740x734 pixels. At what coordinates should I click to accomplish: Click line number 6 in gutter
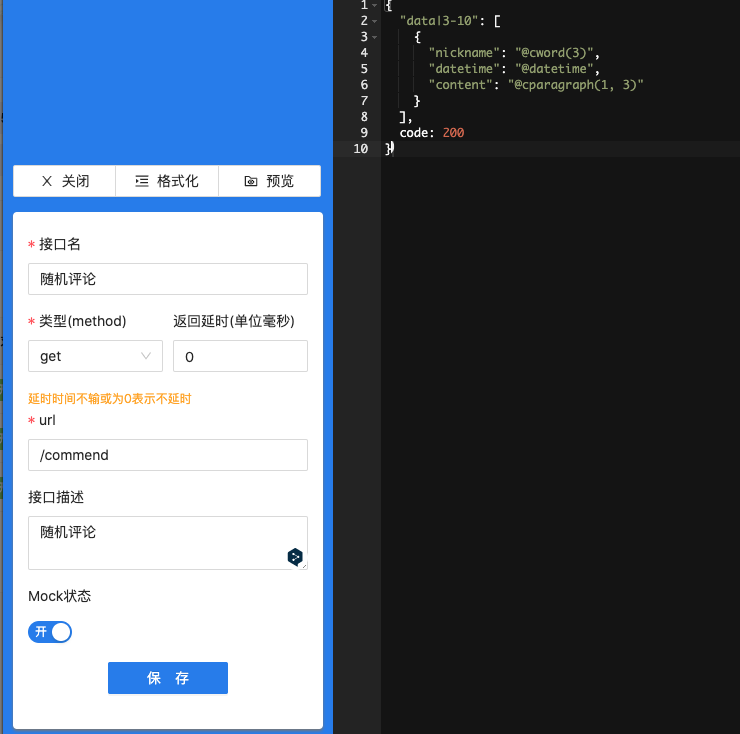(364, 85)
